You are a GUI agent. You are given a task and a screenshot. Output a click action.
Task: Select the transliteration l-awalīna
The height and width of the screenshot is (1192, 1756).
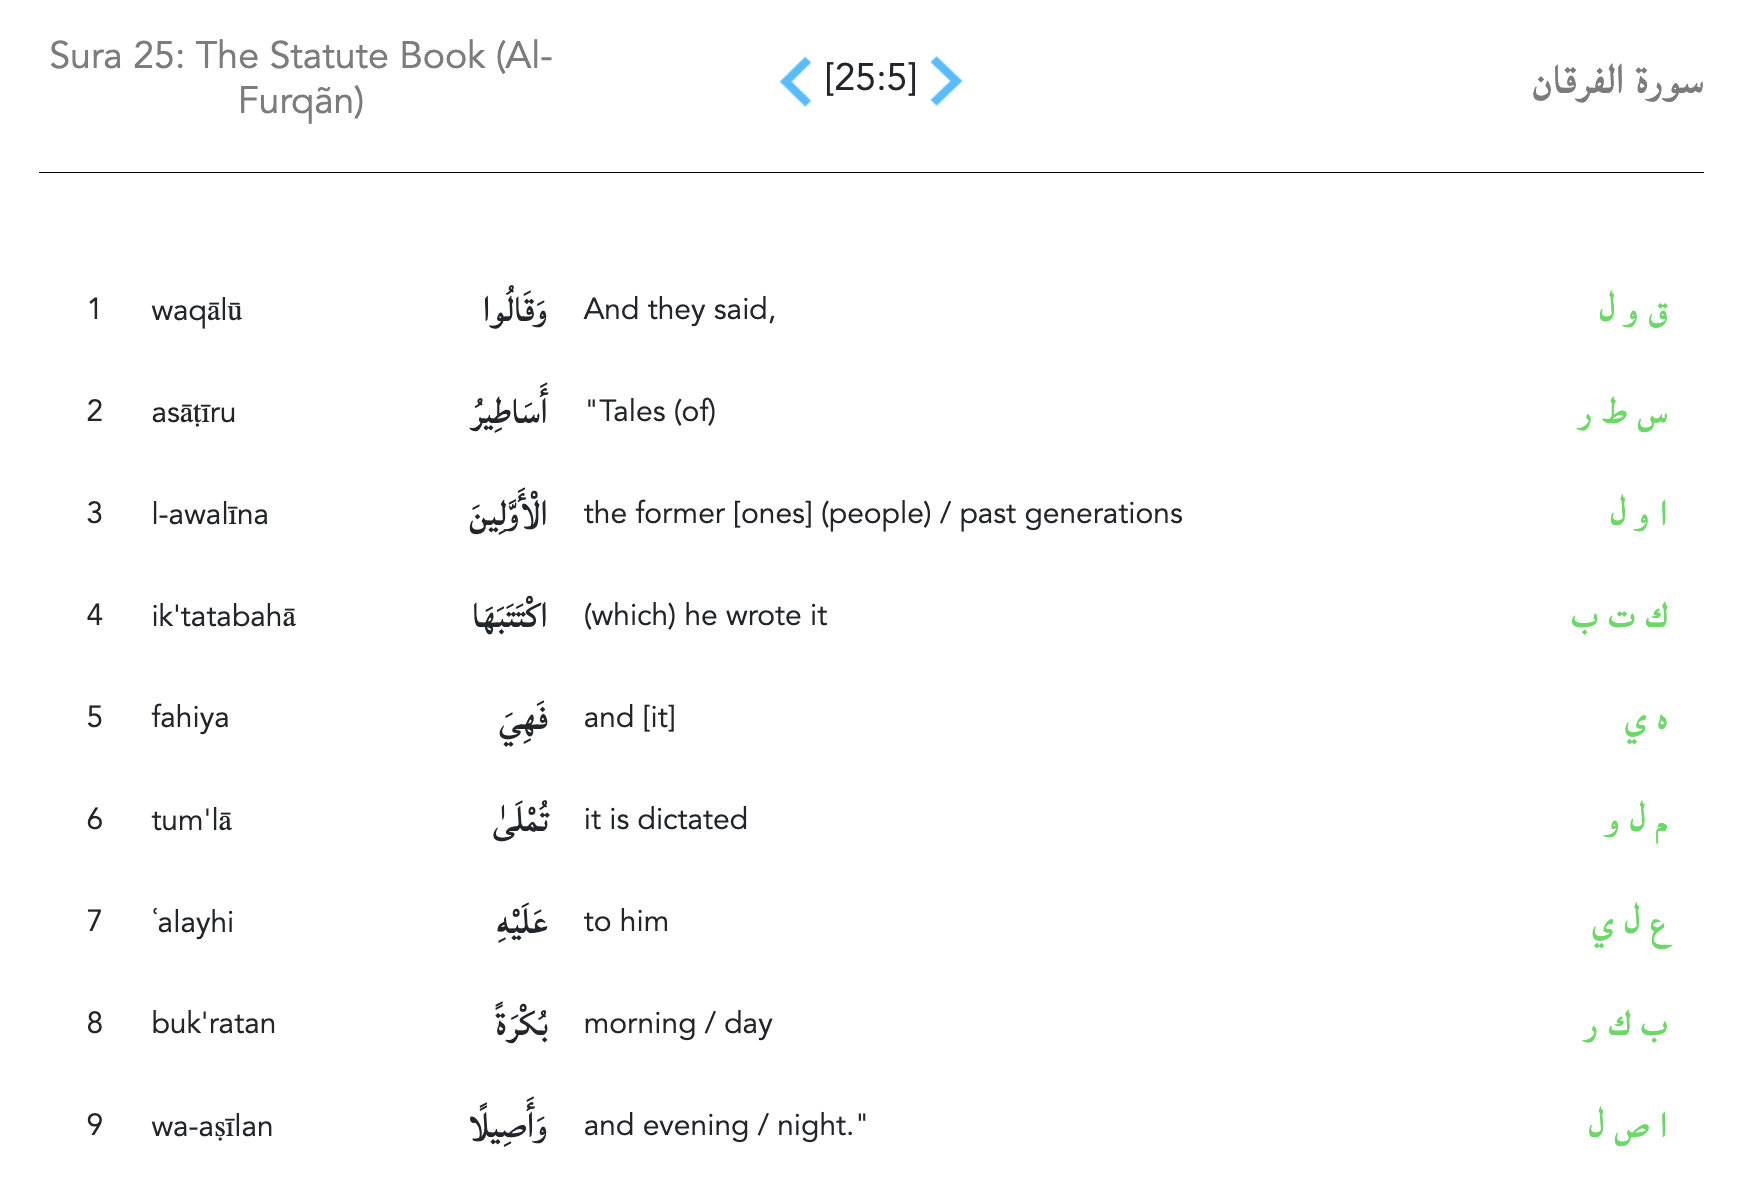(210, 515)
